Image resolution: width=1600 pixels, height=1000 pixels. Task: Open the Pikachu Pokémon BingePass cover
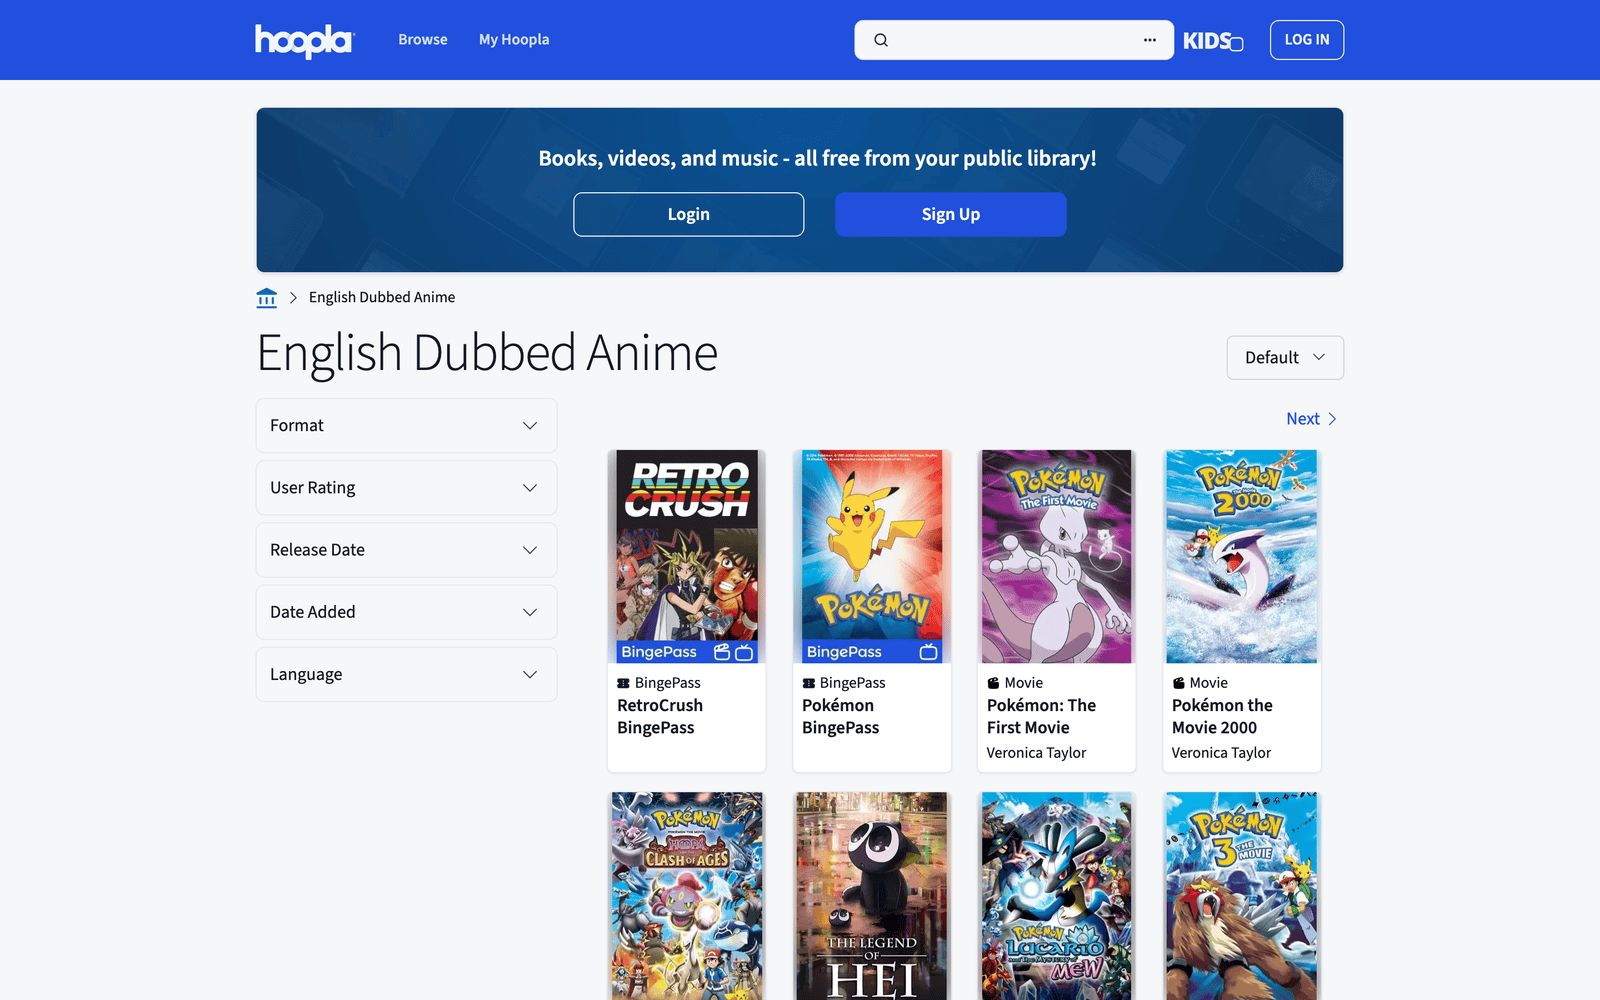(x=872, y=556)
